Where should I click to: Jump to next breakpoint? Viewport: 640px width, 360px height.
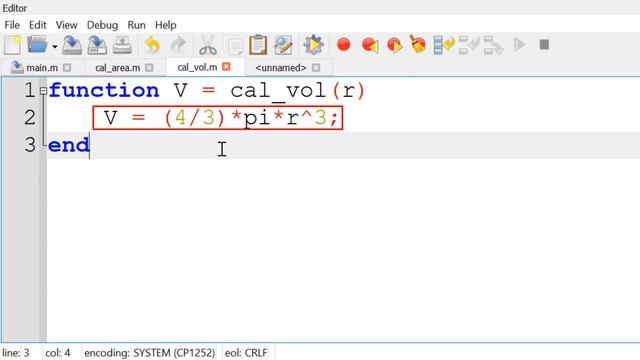tap(395, 44)
